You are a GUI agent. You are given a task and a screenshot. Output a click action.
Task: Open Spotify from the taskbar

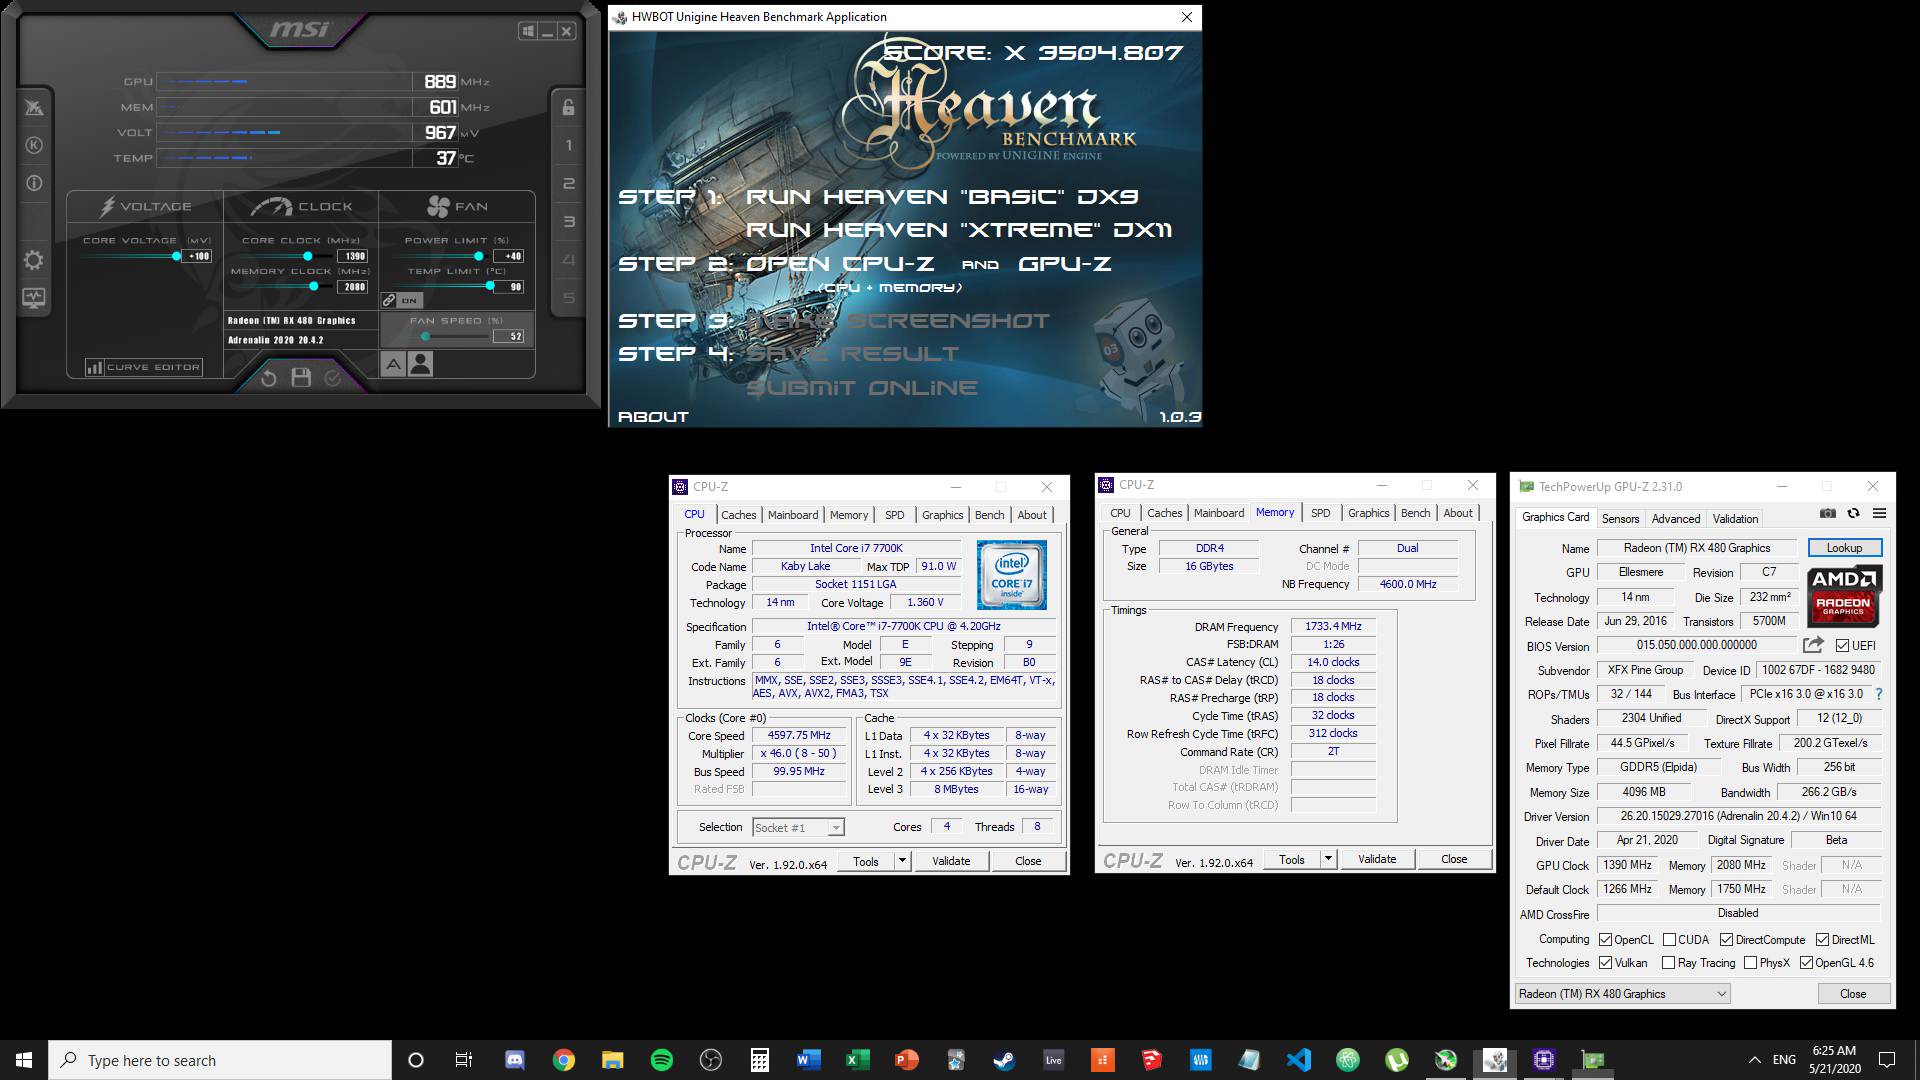[662, 1060]
